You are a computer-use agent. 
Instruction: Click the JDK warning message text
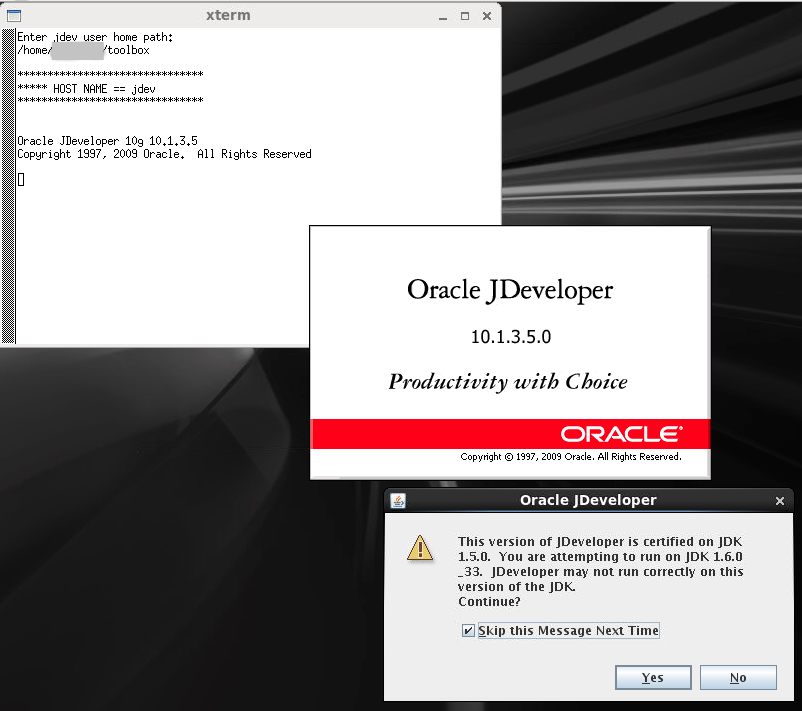600,564
